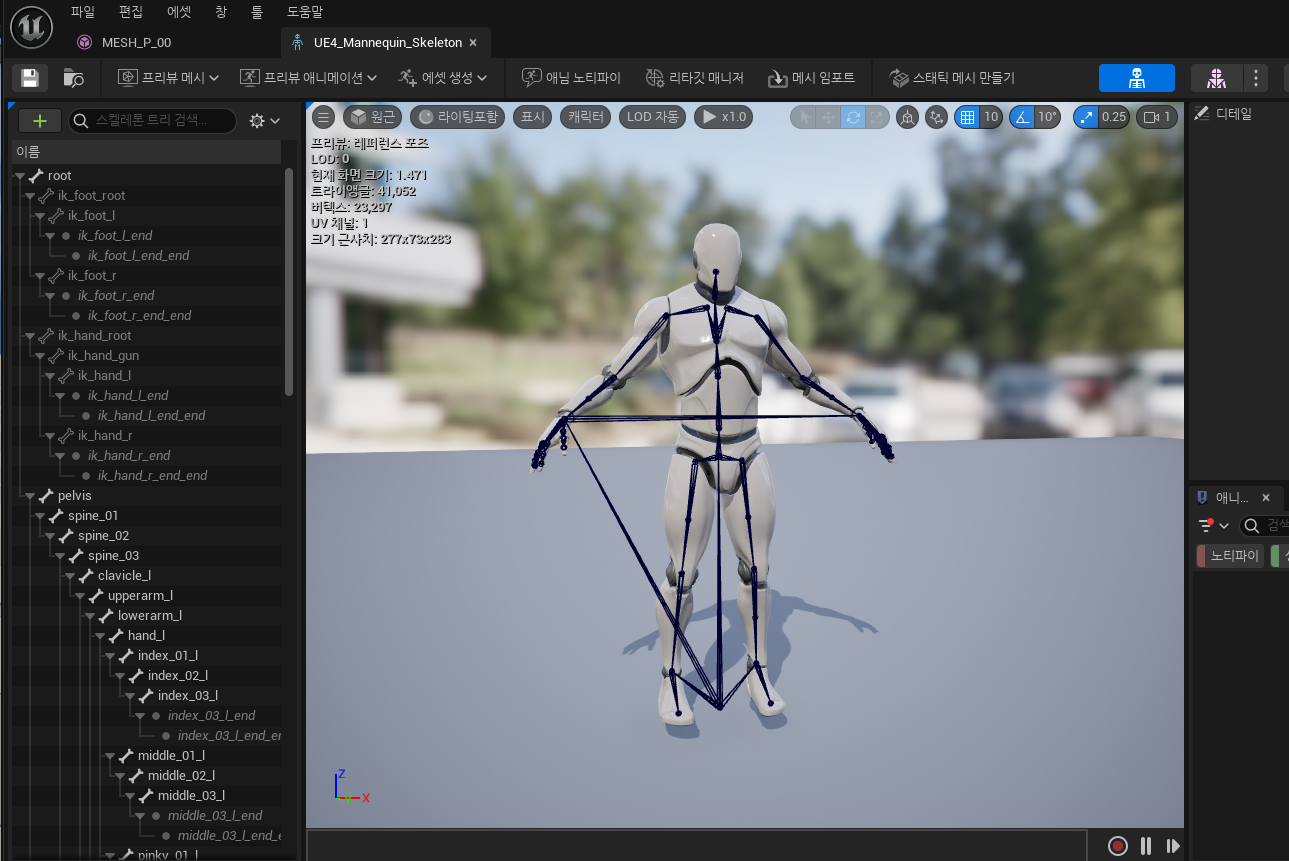Click the Unreal Engine logo icon

(x=31, y=27)
